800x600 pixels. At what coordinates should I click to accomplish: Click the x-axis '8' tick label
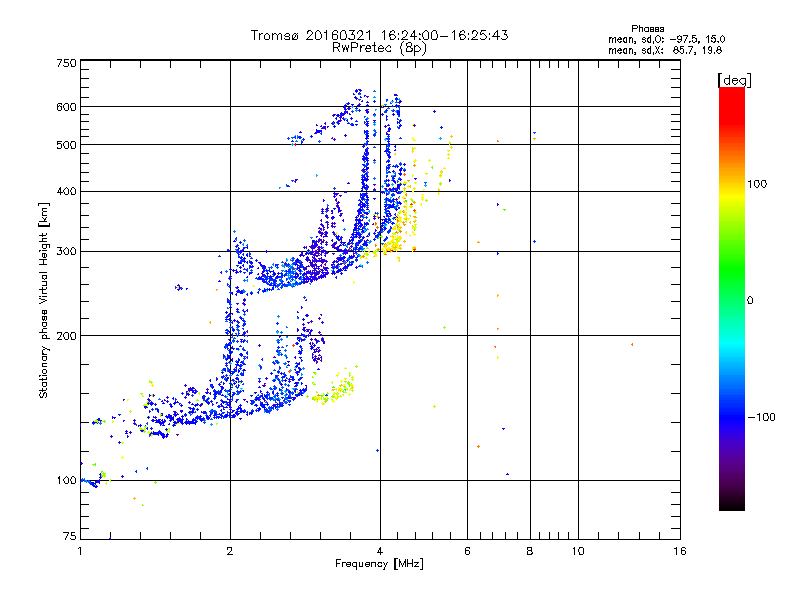click(x=530, y=551)
